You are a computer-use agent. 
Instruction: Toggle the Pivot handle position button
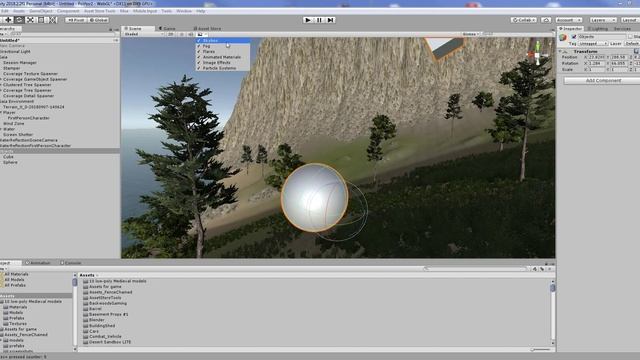pos(76,20)
